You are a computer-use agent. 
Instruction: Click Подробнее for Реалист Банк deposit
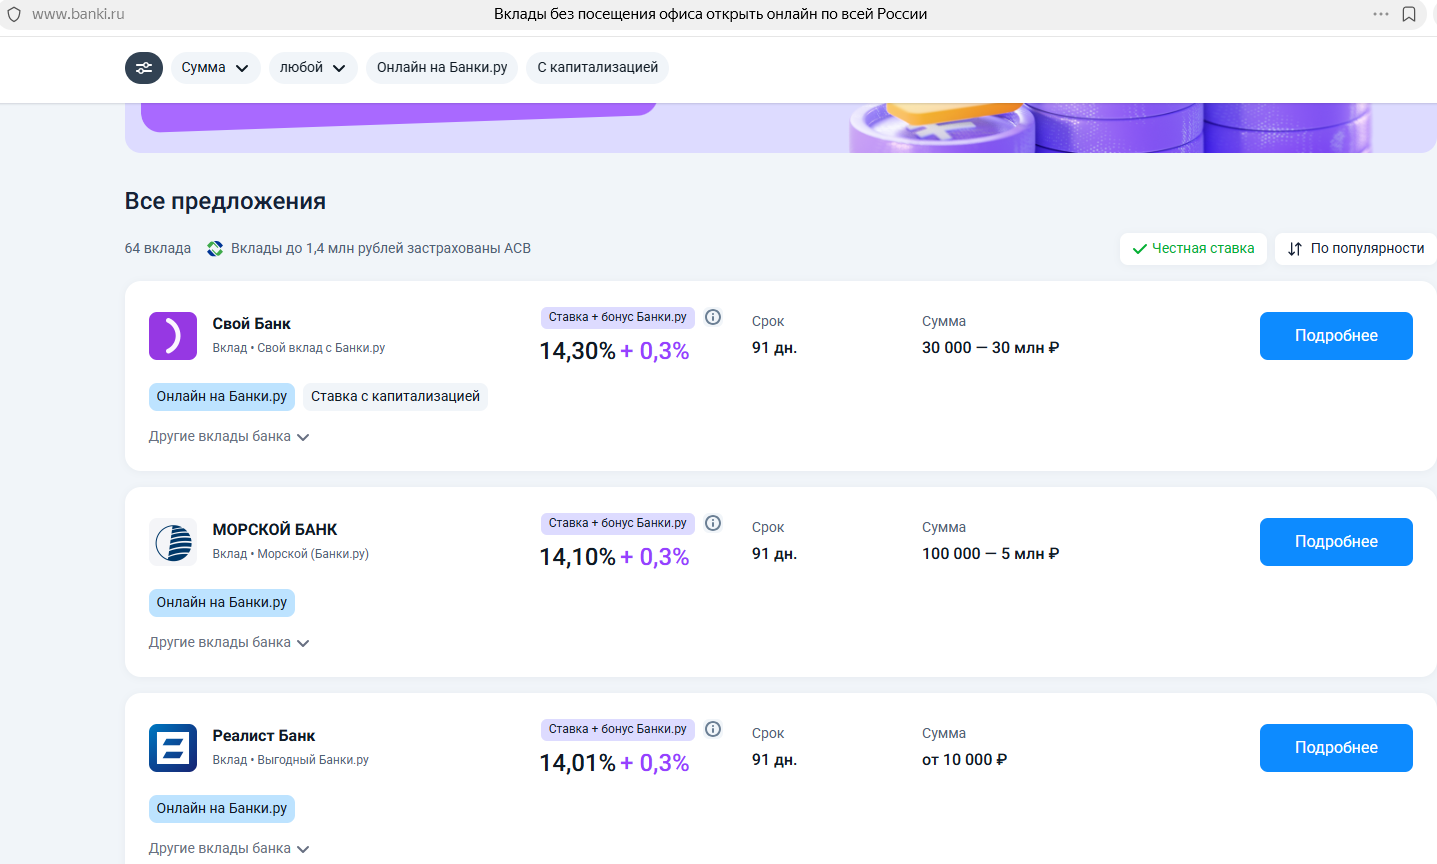(x=1336, y=748)
